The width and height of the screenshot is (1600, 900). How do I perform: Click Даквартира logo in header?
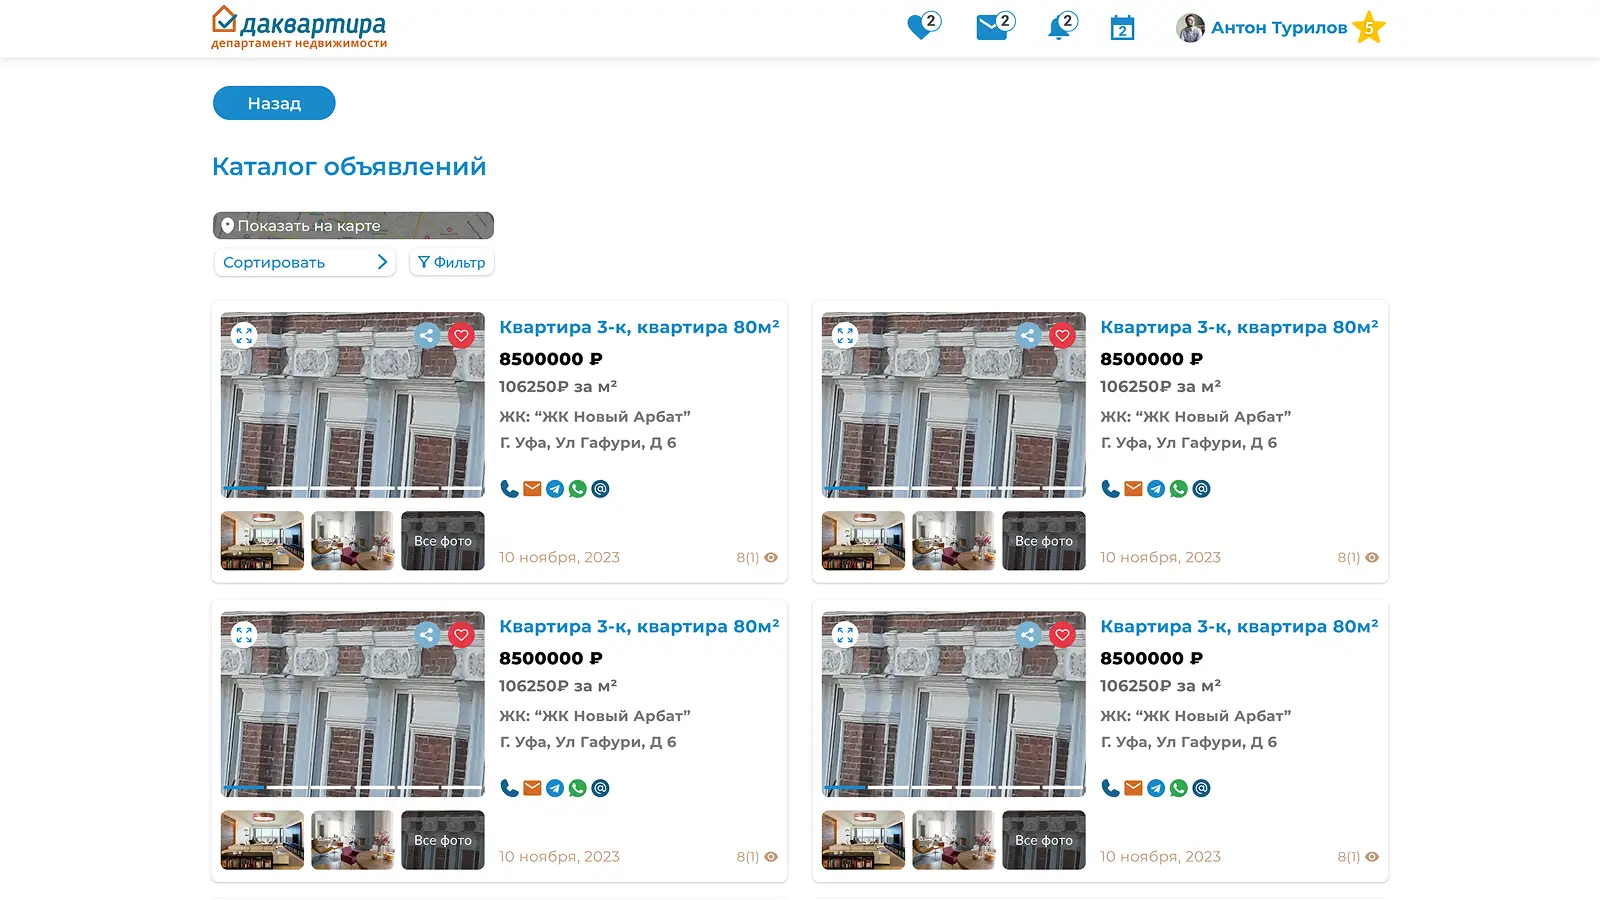(x=299, y=27)
